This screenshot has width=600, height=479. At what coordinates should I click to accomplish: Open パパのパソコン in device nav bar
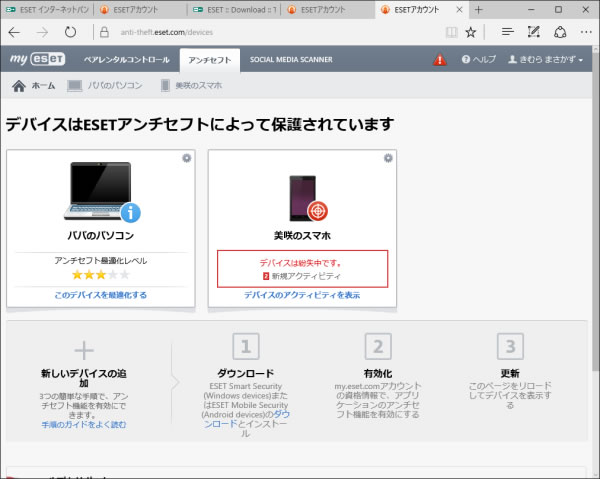[105, 85]
